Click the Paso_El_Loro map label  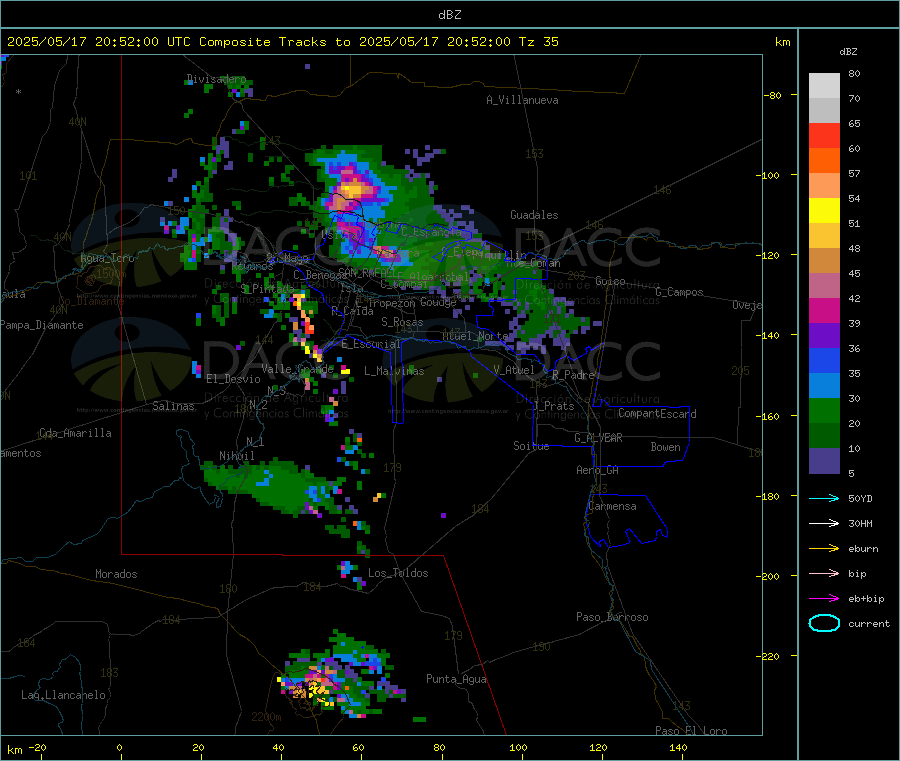(x=691, y=731)
